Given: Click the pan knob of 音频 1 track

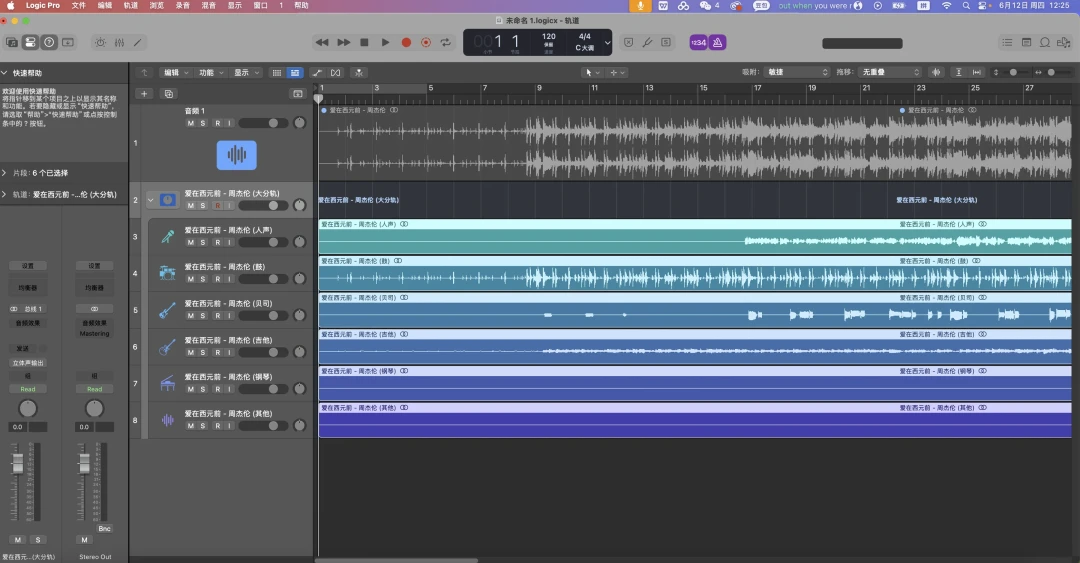Looking at the screenshot, I should click(x=300, y=123).
